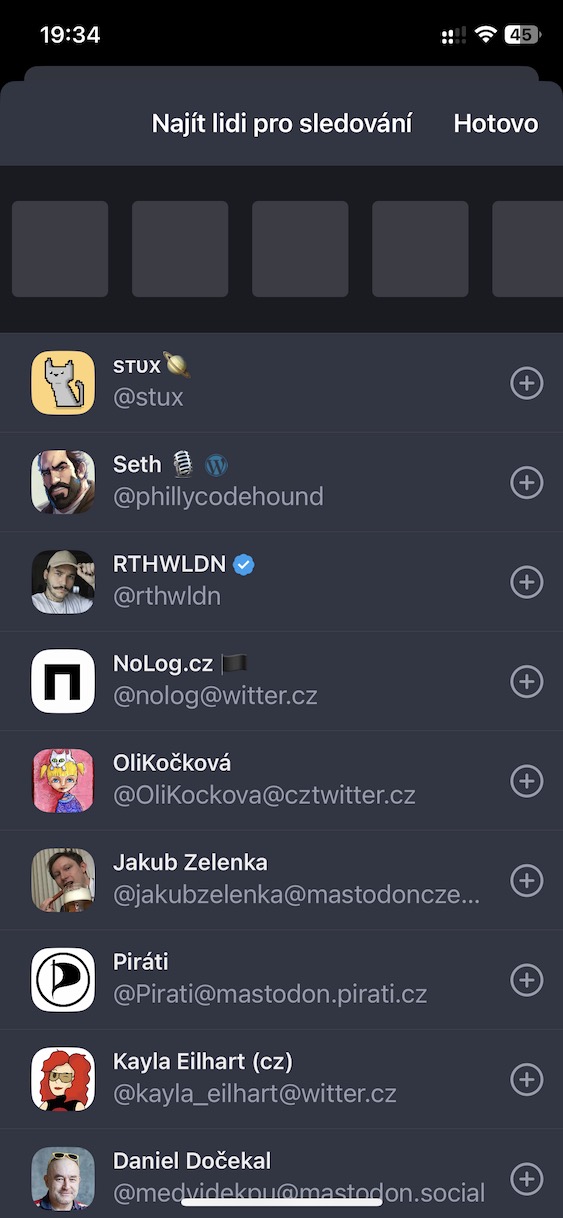Tap plus icon next to Daniel Dočekal

click(527, 1179)
